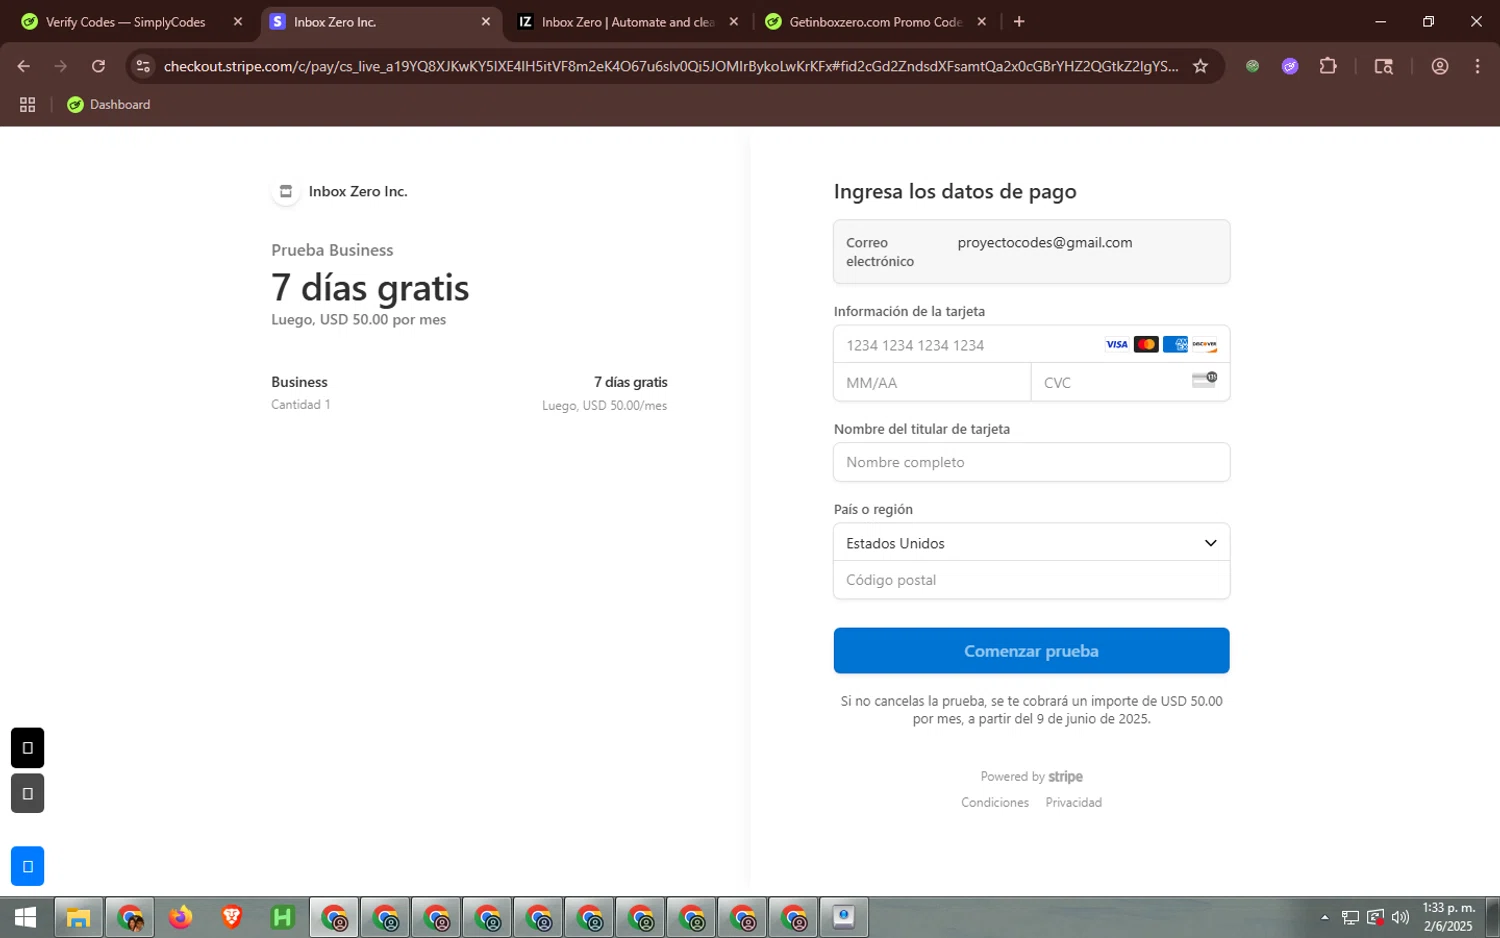
Task: Click the Powered by stripe link
Action: point(1031,776)
